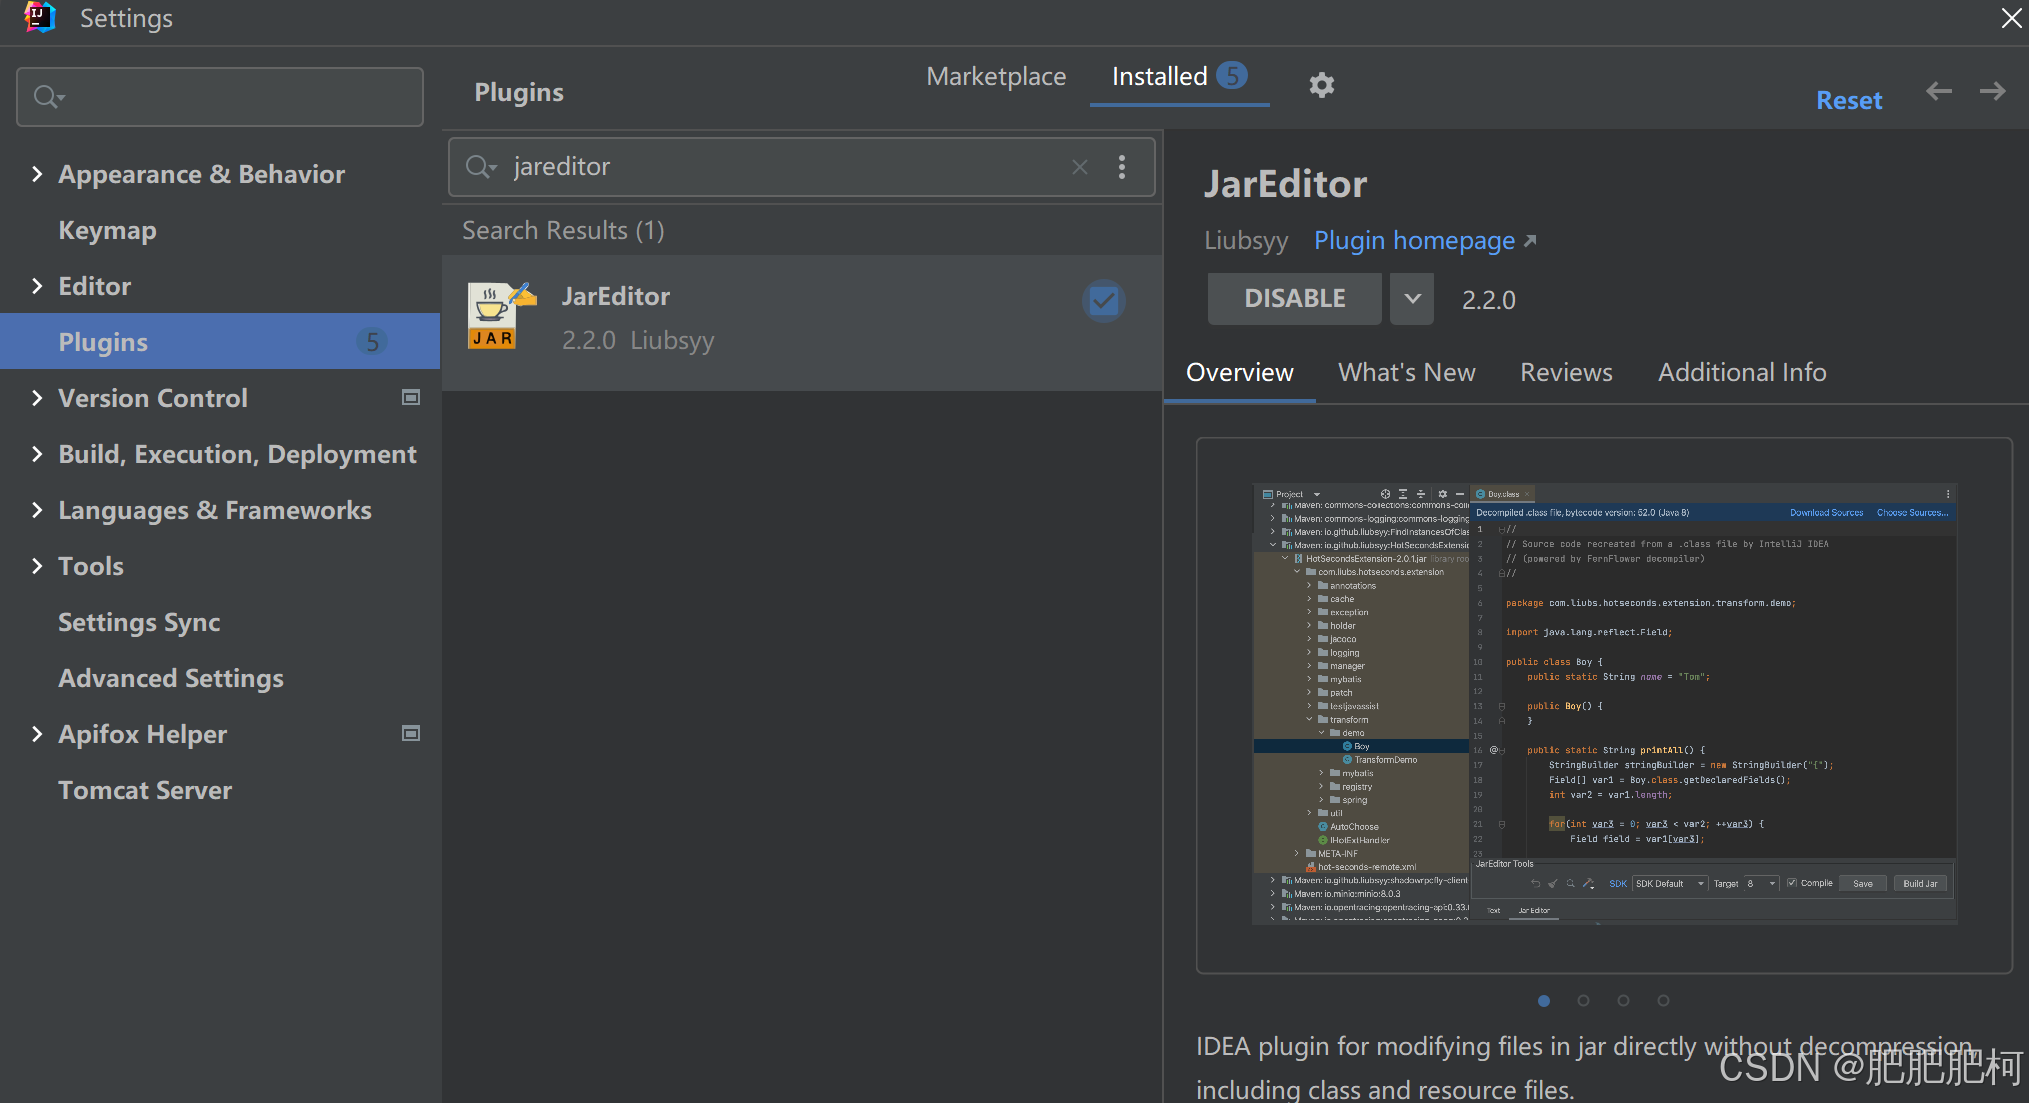Expand Build, Execution, Deployment section
This screenshot has width=2029, height=1103.
coord(37,454)
